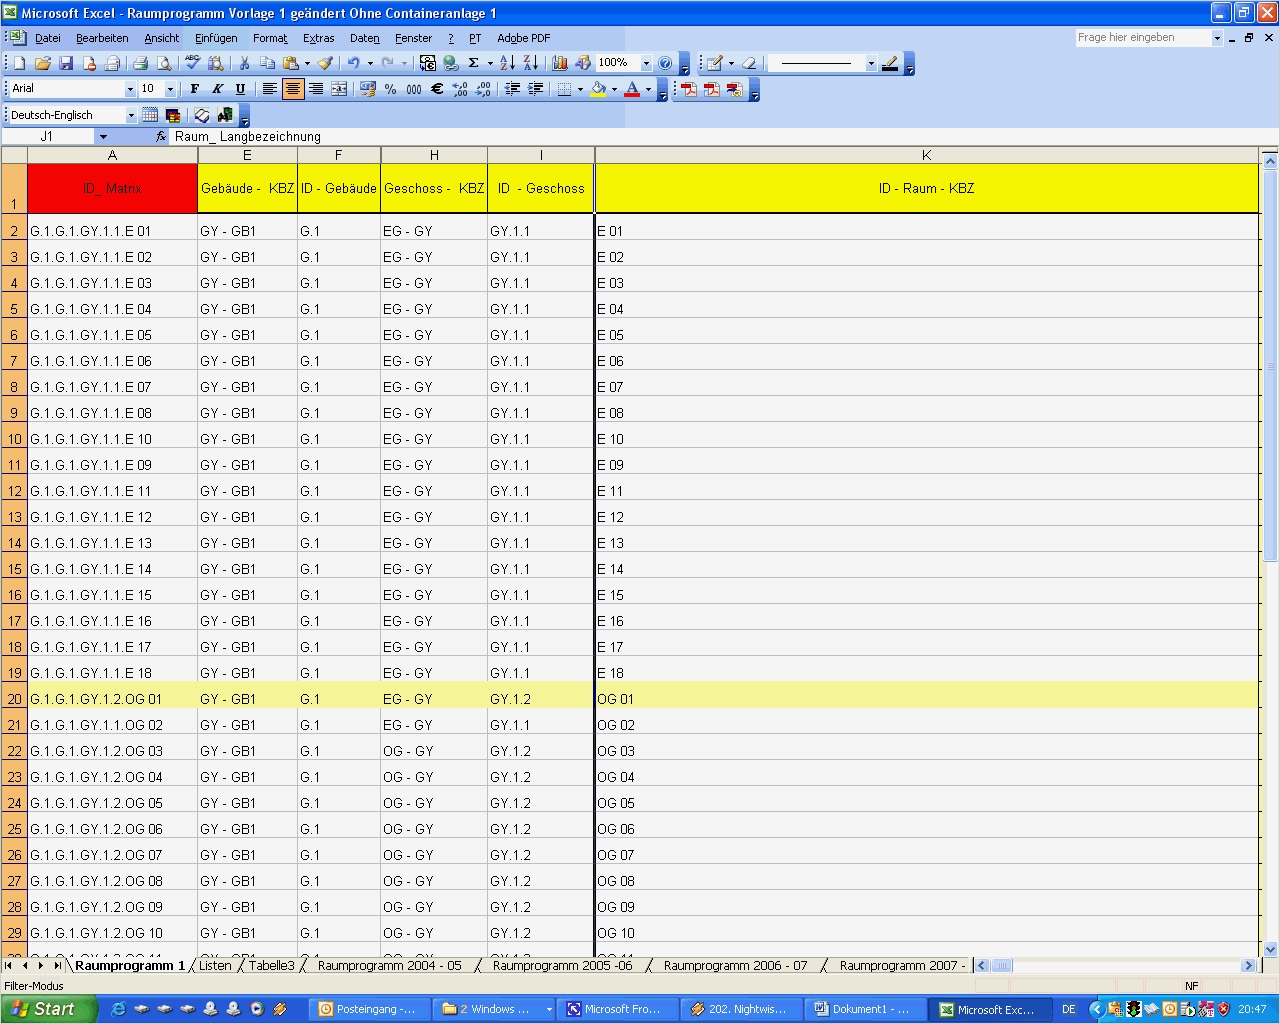Apply Euro currency format

435,89
